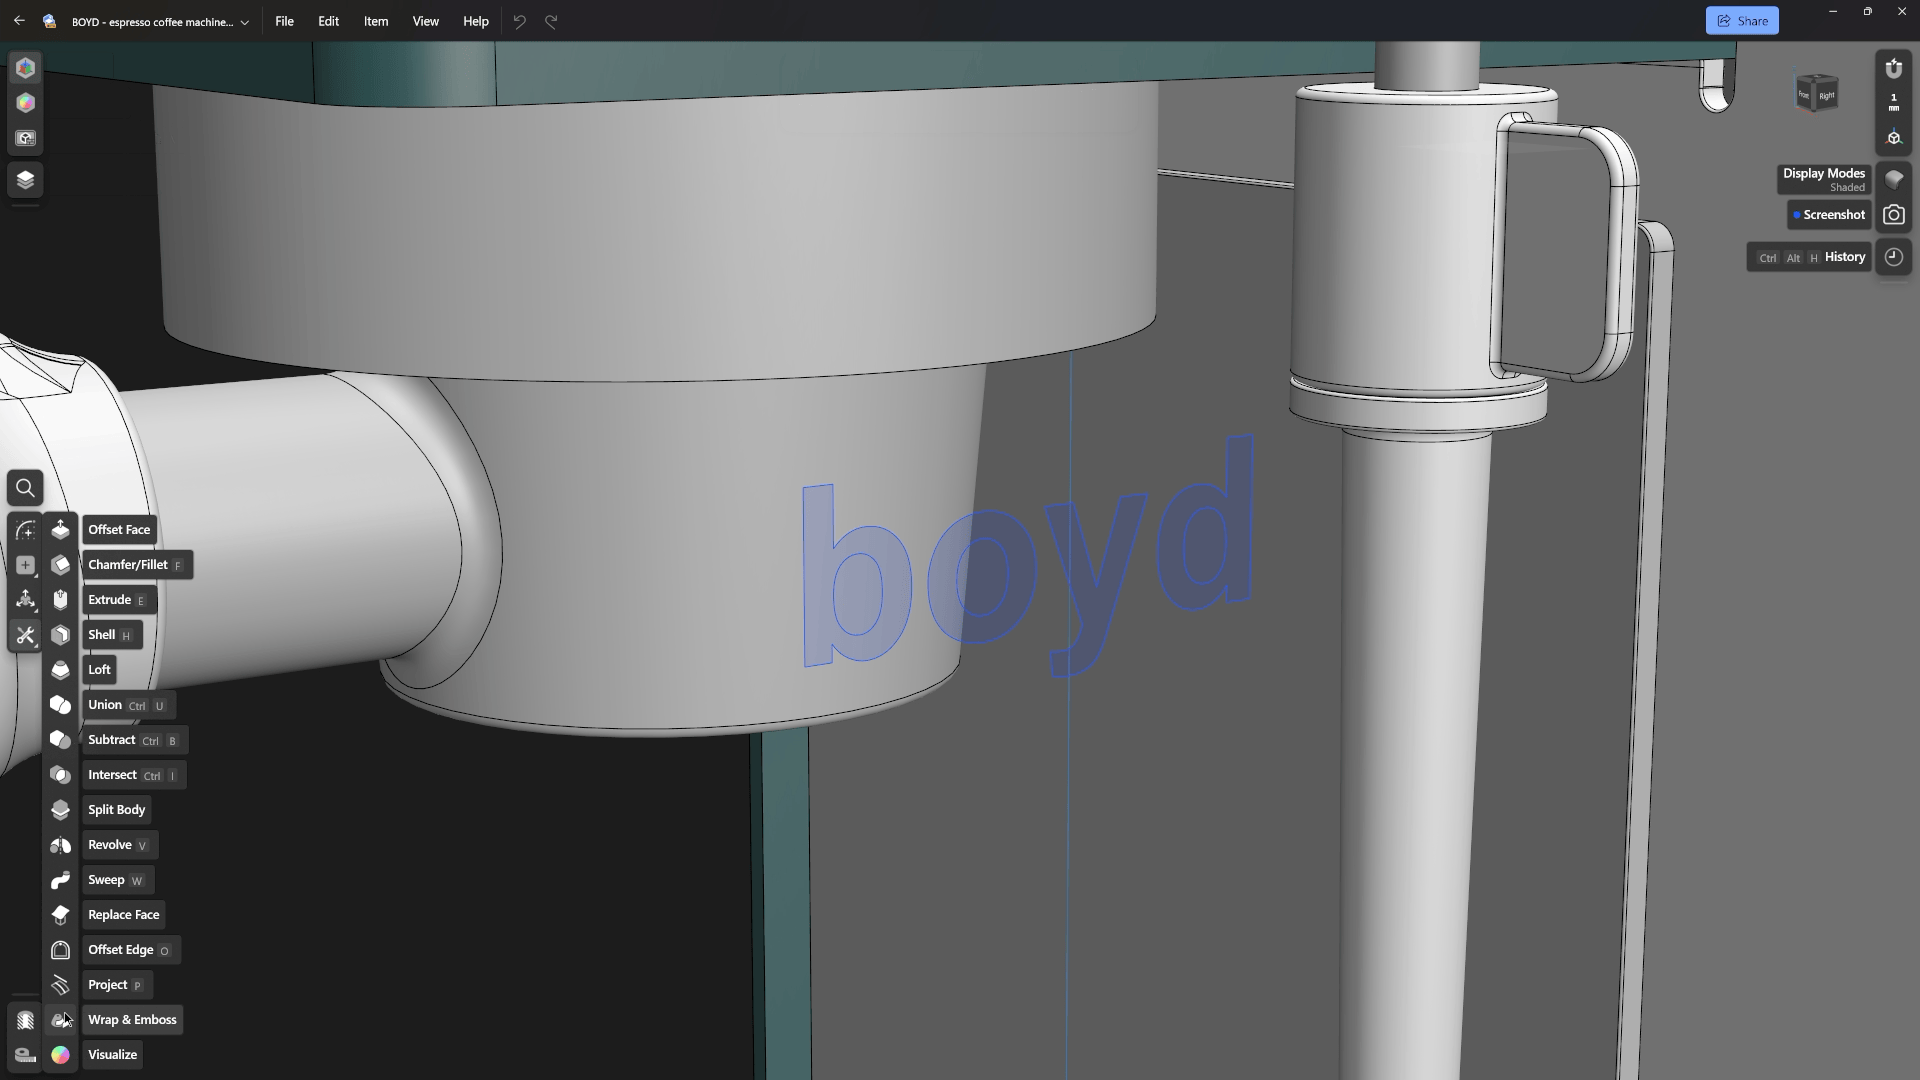Viewport: 1920px width, 1080px height.
Task: Click the Front face of view cube
Action: coord(1804,95)
